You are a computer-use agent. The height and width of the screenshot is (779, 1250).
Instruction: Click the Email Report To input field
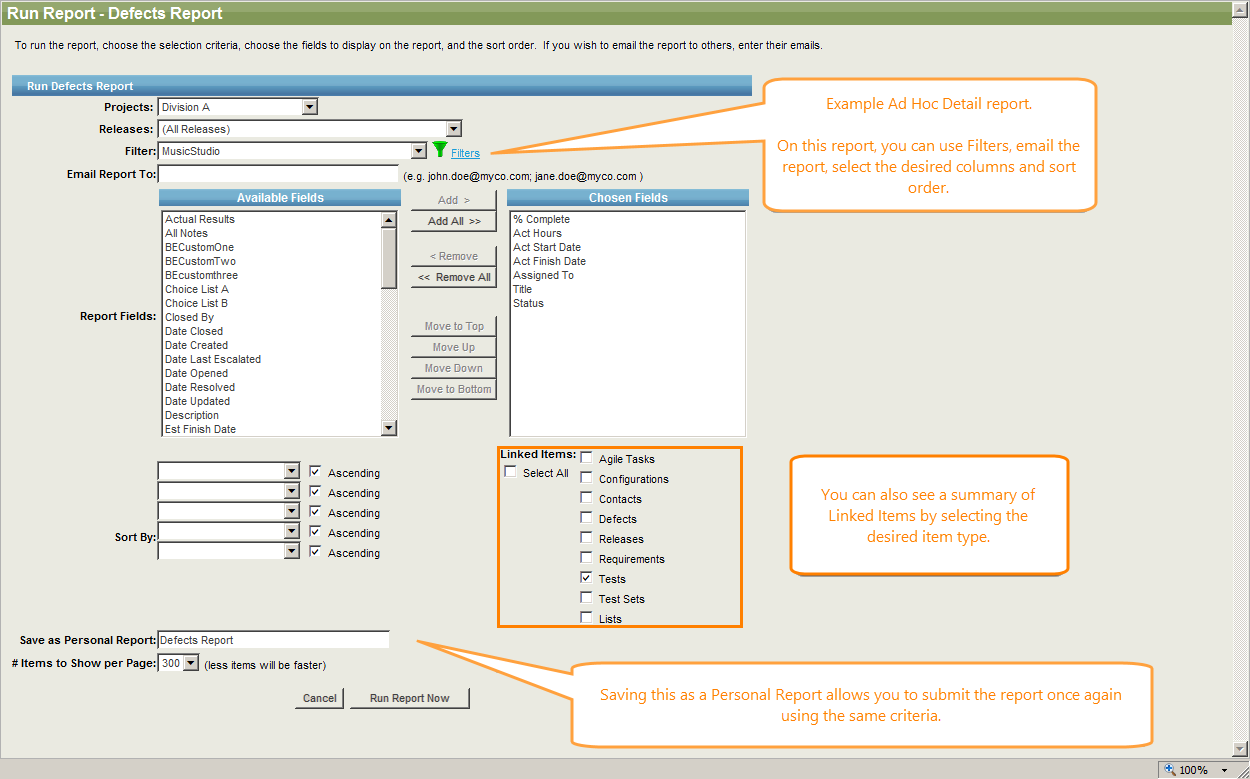tap(278, 174)
